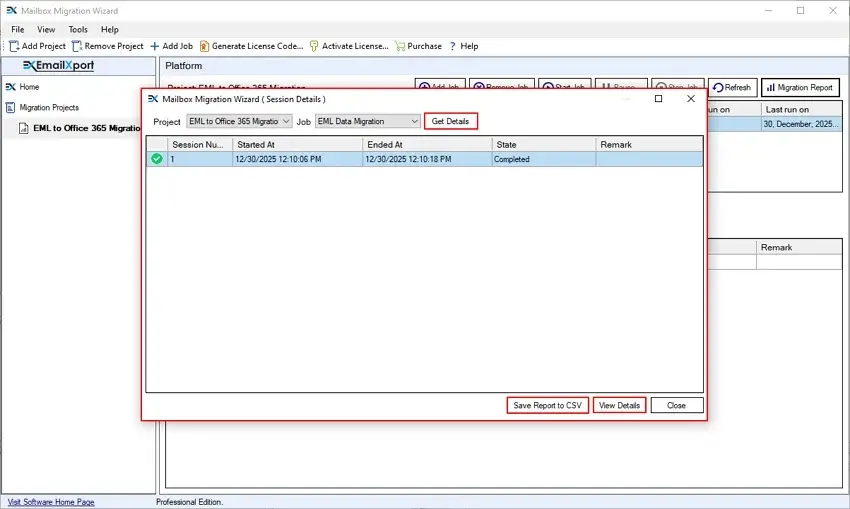Click the Ended At column header
The image size is (850, 509).
coord(428,145)
